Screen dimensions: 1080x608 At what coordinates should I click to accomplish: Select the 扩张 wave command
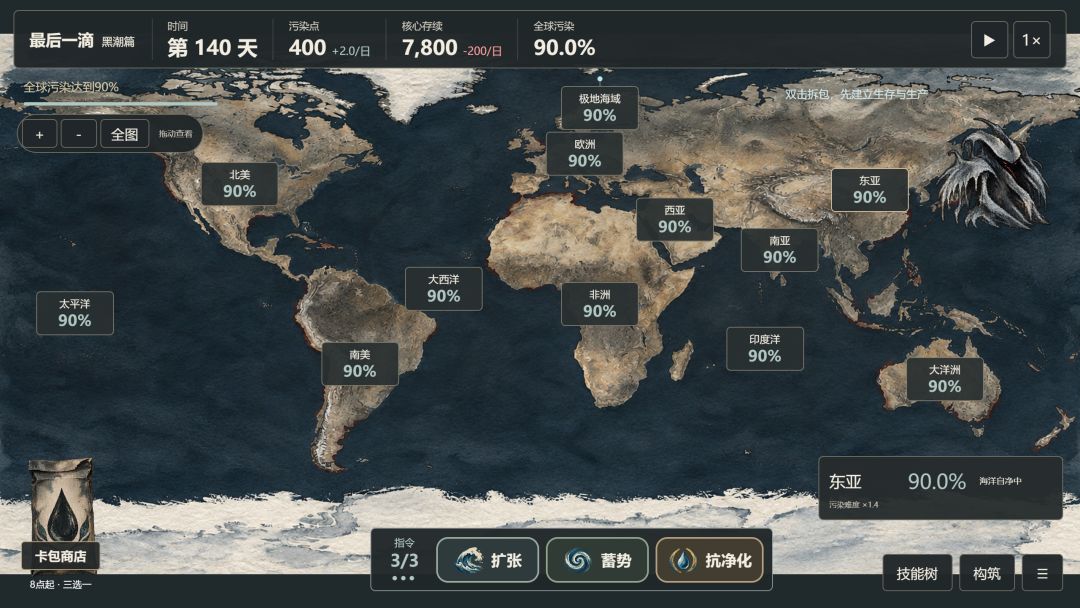(488, 560)
